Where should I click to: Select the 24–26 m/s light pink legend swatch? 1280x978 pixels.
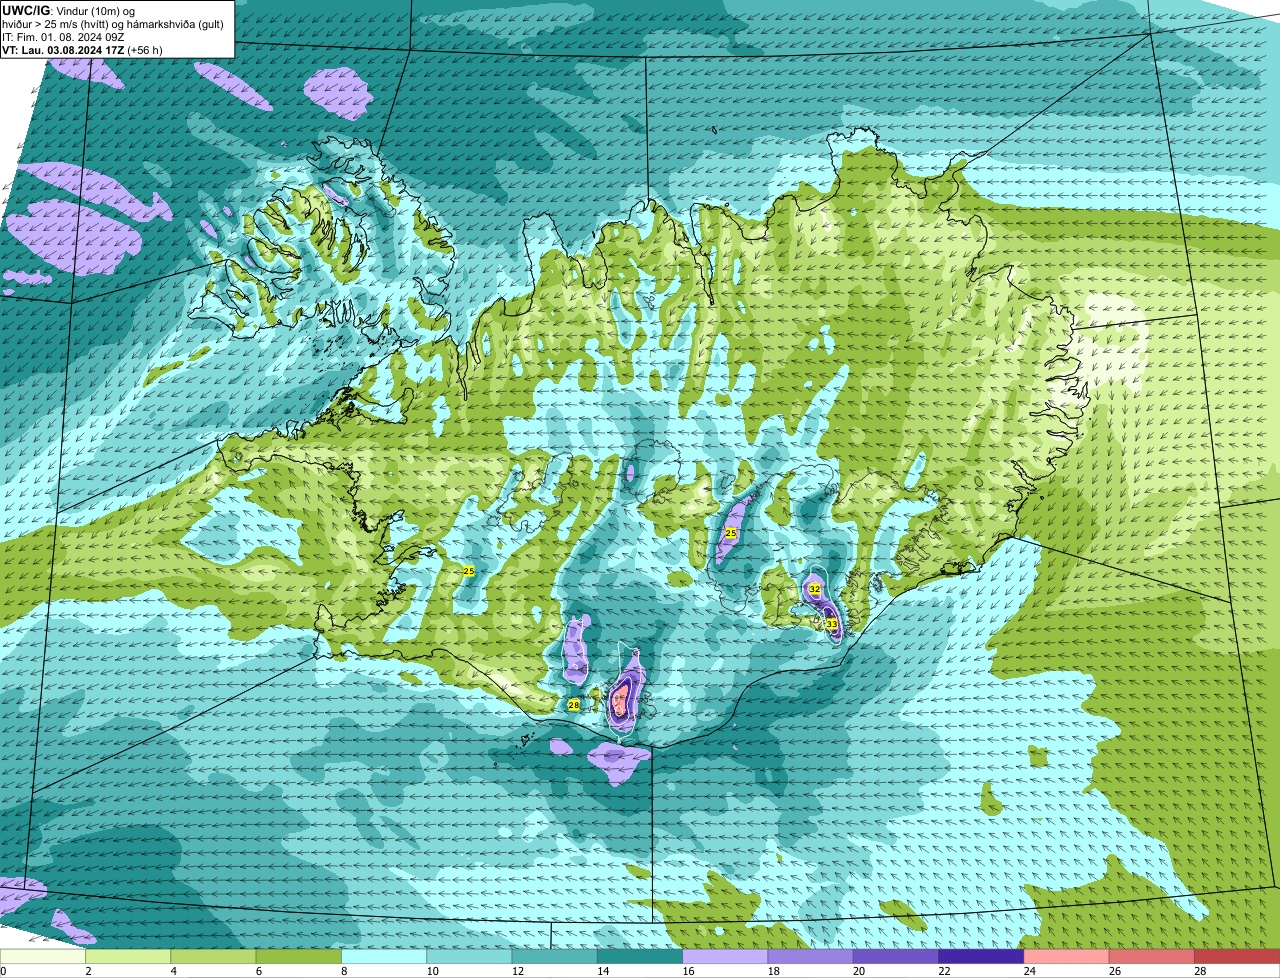coord(1067,956)
